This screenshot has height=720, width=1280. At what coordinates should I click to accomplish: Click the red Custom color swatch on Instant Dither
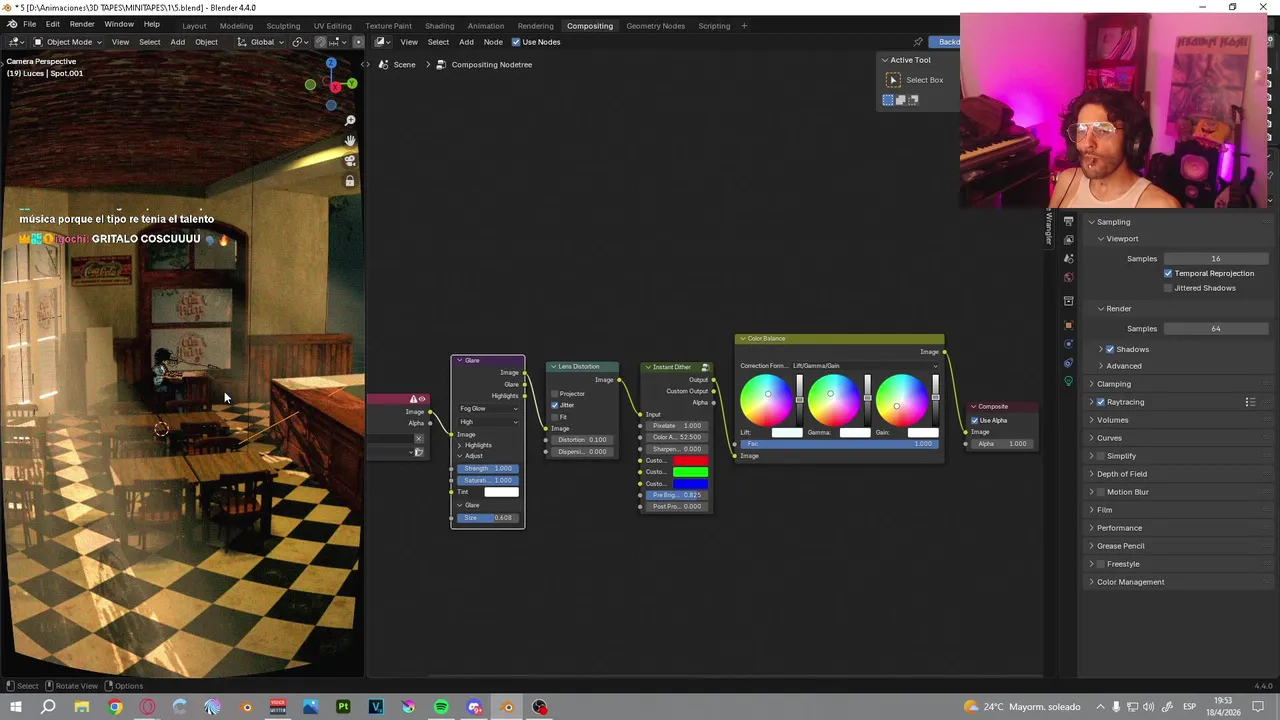coord(690,460)
